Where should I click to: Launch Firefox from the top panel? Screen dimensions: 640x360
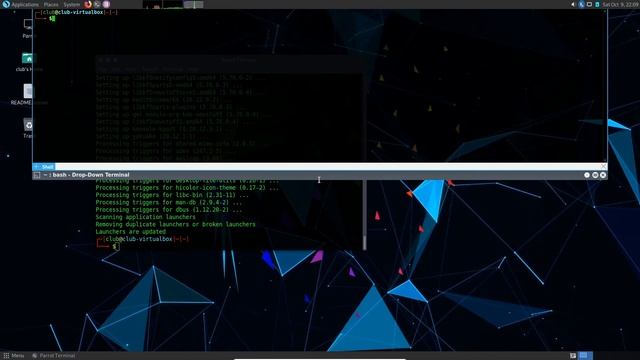88,4
